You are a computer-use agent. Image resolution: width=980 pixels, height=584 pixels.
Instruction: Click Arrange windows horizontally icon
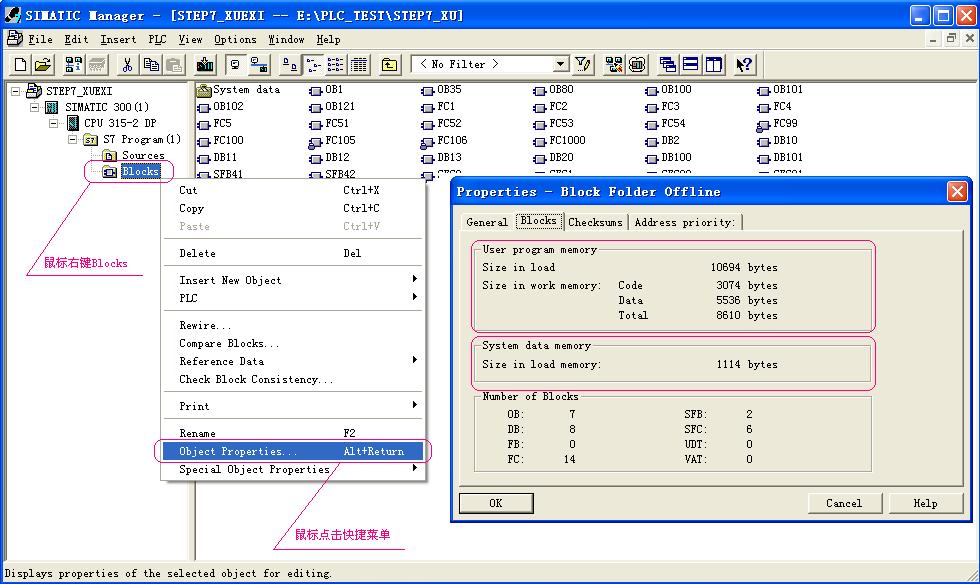[x=691, y=64]
